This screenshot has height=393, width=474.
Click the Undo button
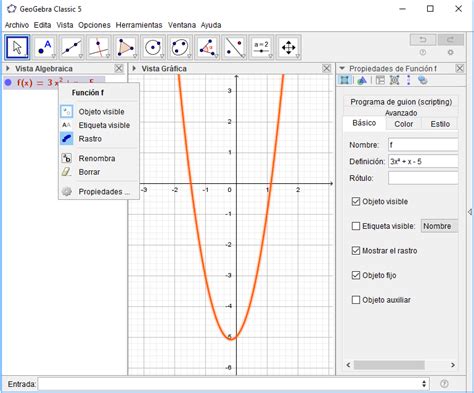coord(423,40)
